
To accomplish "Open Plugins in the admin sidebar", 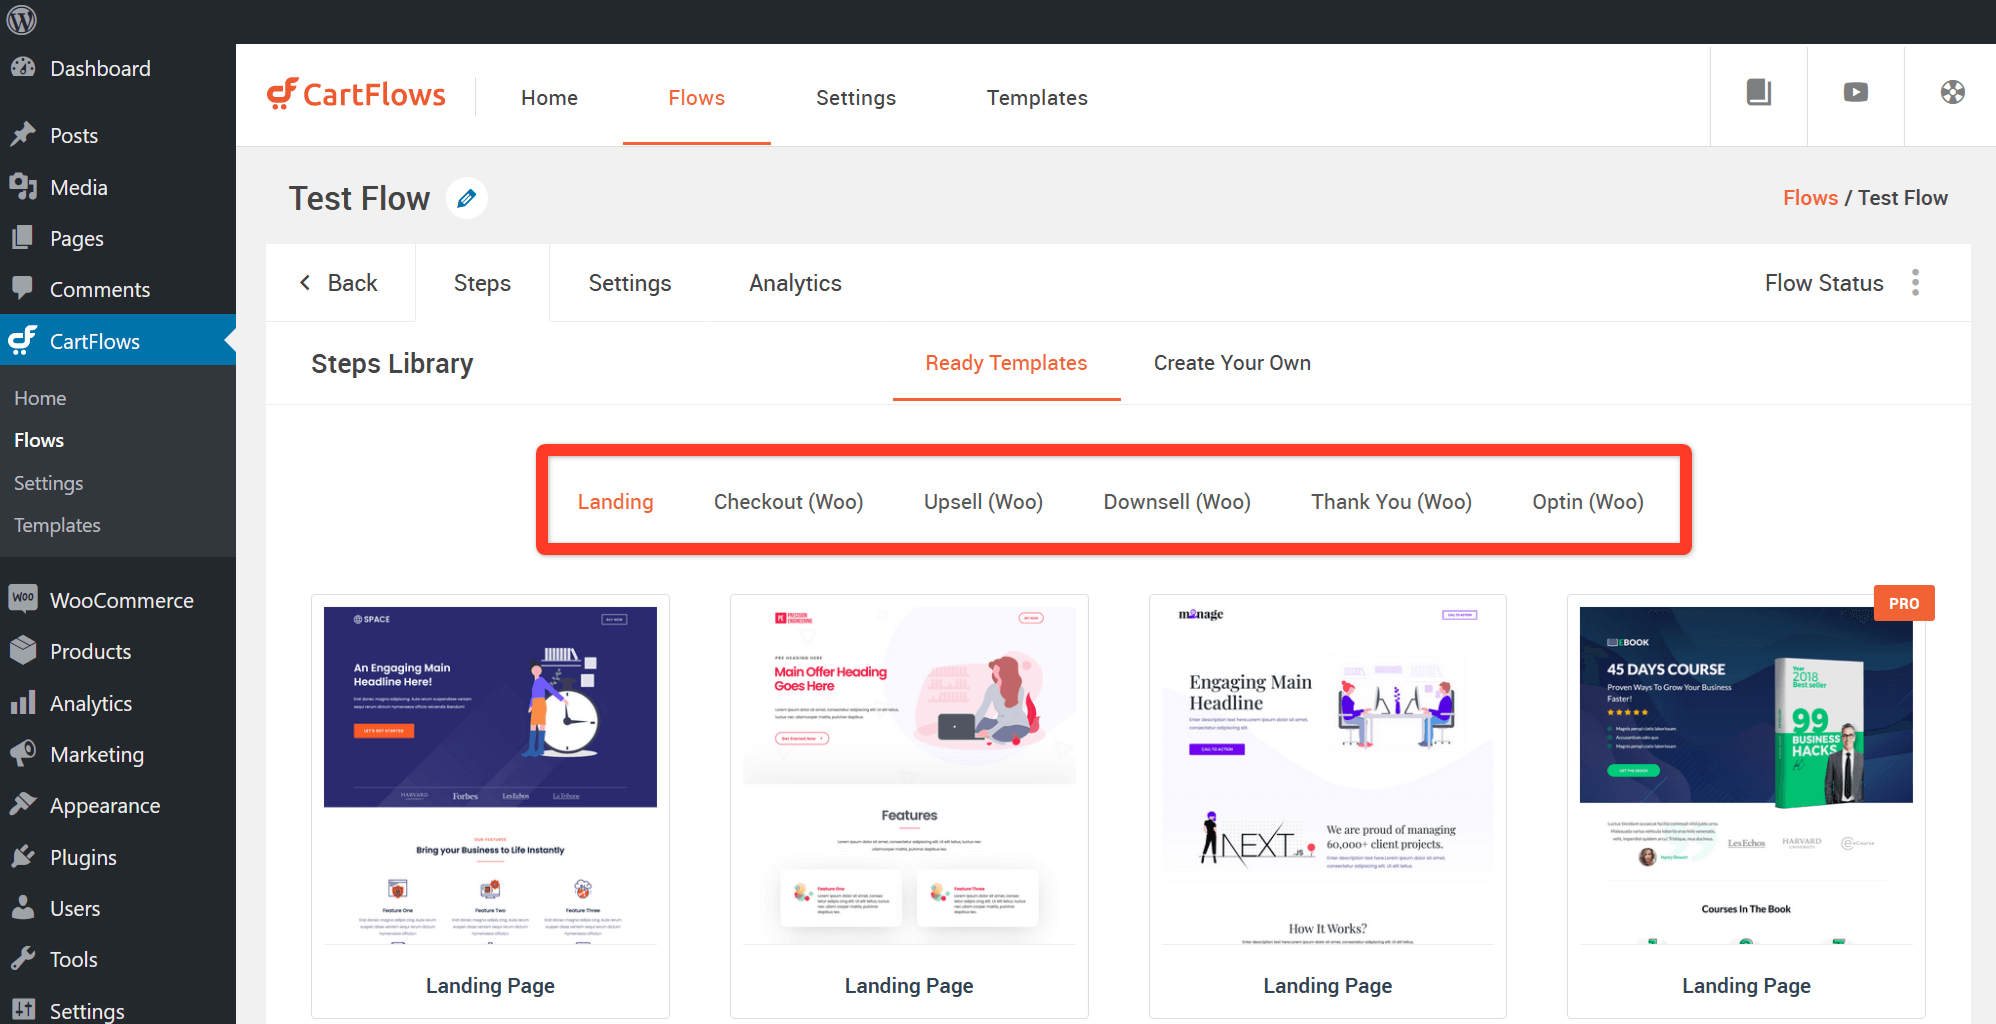I will [83, 857].
